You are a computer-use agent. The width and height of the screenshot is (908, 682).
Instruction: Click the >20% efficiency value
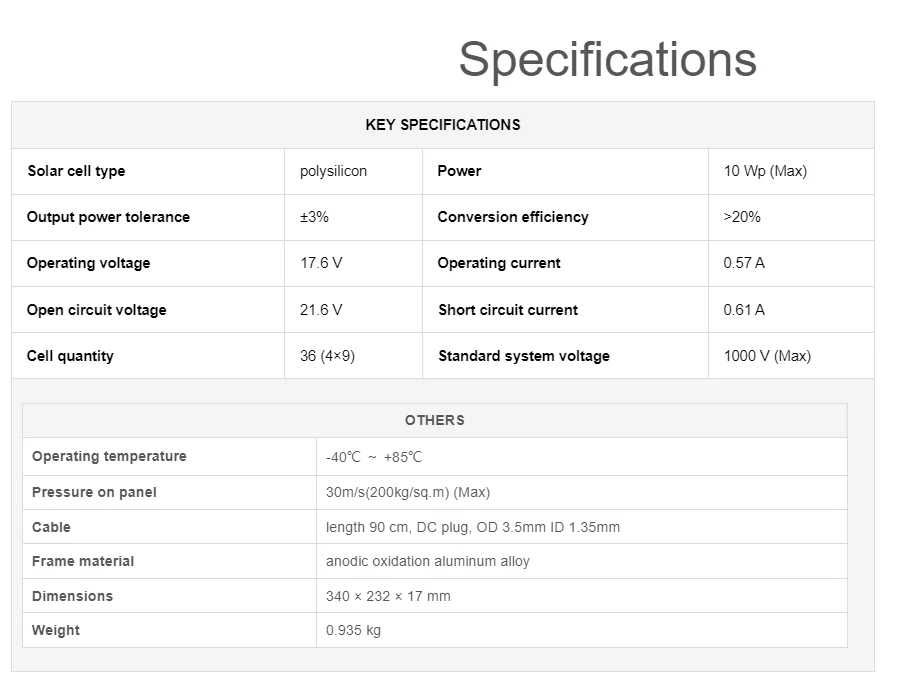tap(741, 217)
